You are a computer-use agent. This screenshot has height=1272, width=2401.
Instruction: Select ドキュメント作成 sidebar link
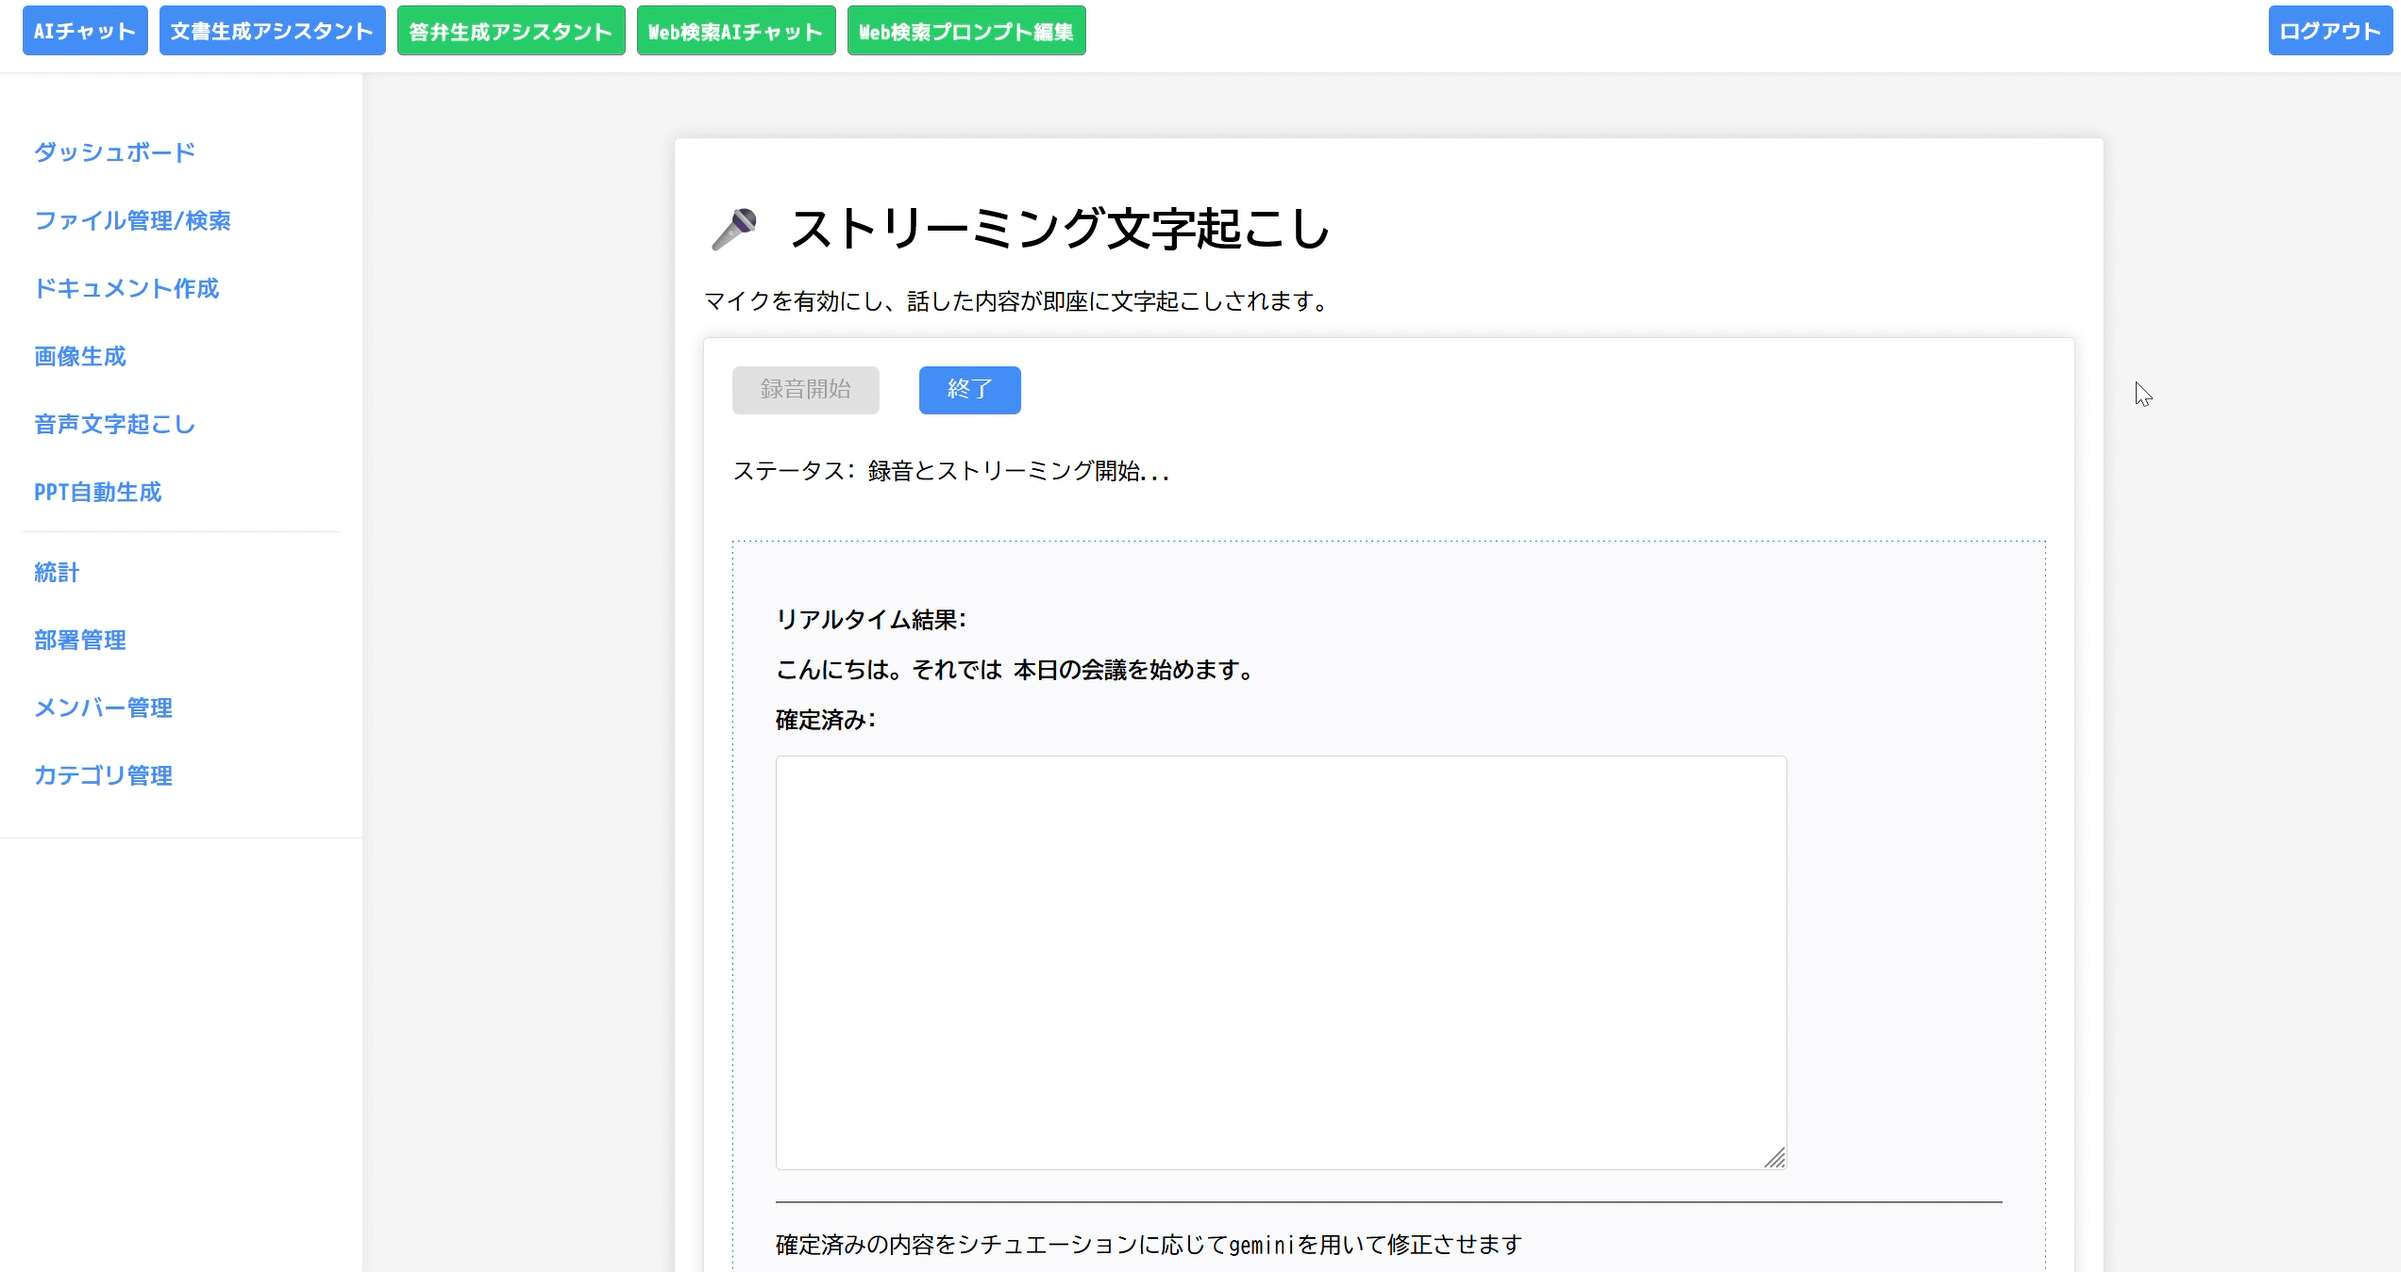tap(126, 288)
